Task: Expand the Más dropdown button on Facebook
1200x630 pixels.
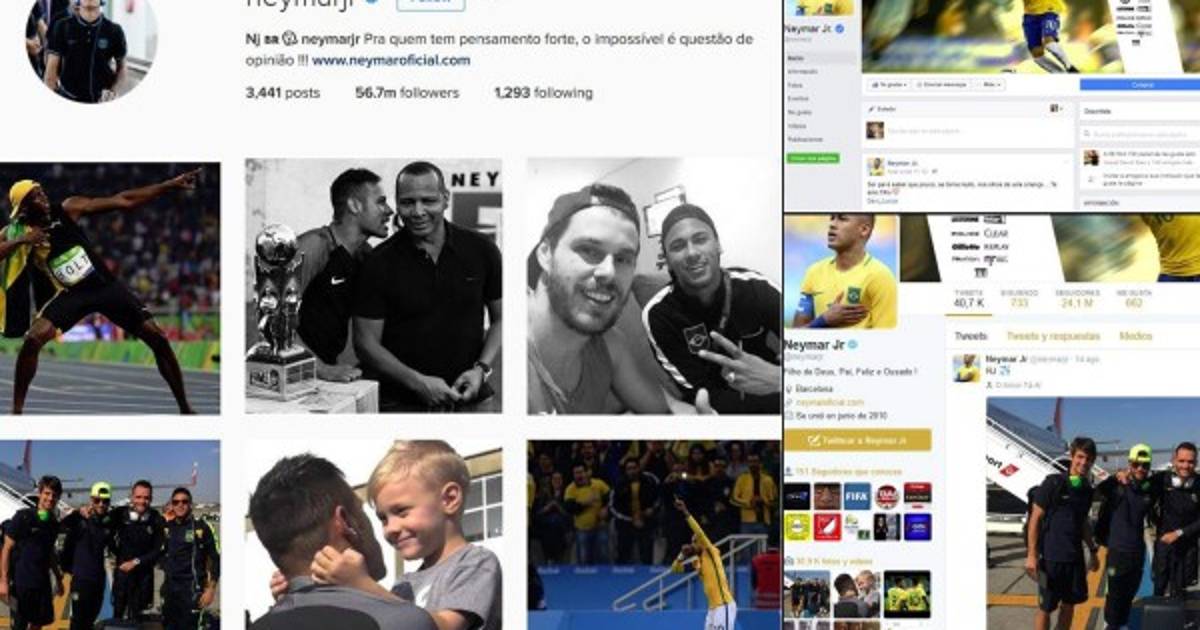Action: 992,85
